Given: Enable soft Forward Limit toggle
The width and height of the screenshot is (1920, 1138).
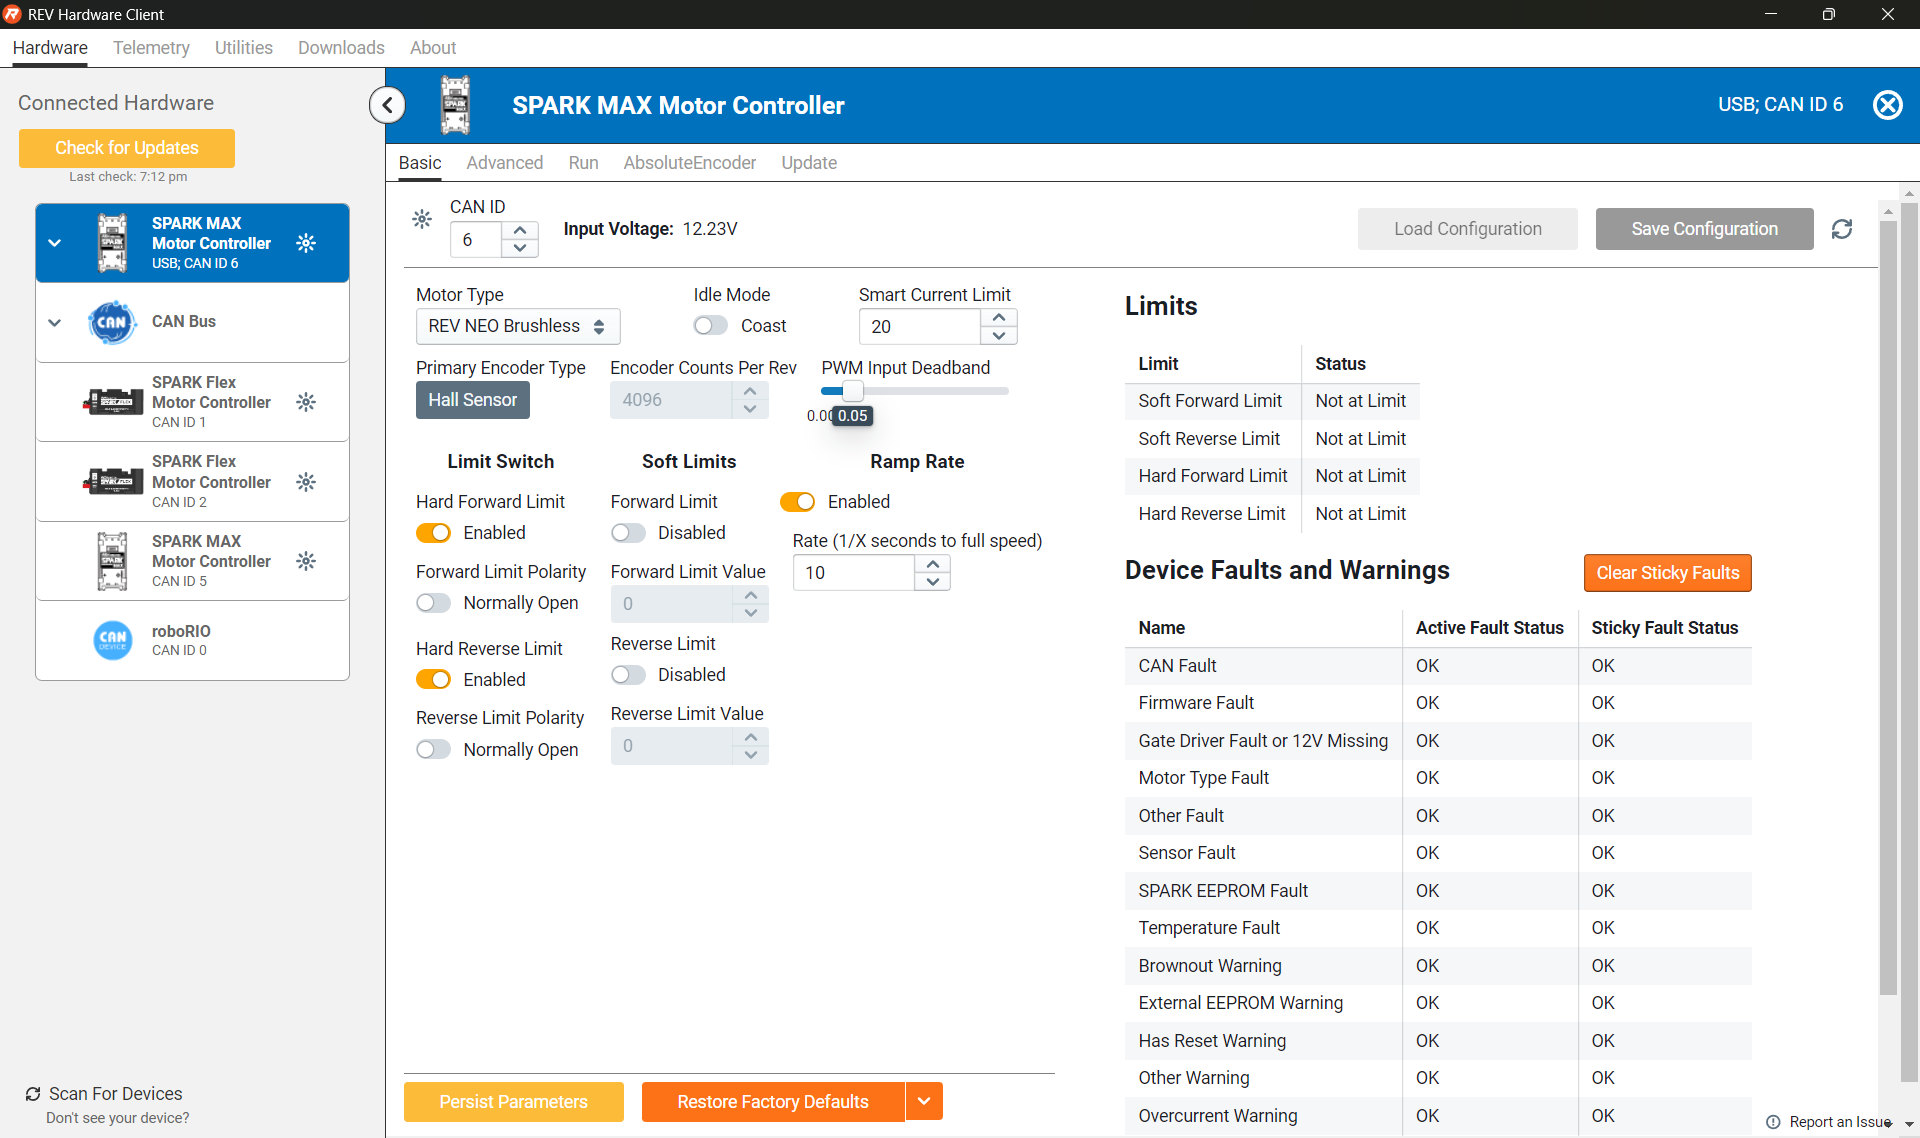Looking at the screenshot, I should pyautogui.click(x=628, y=533).
